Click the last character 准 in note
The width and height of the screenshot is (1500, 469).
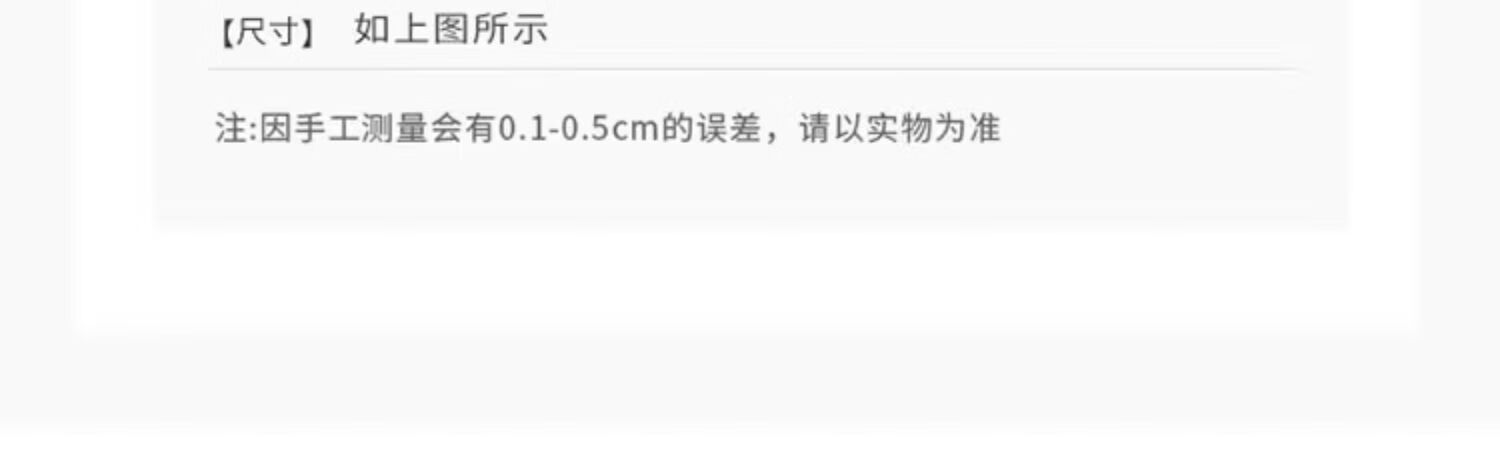click(984, 130)
